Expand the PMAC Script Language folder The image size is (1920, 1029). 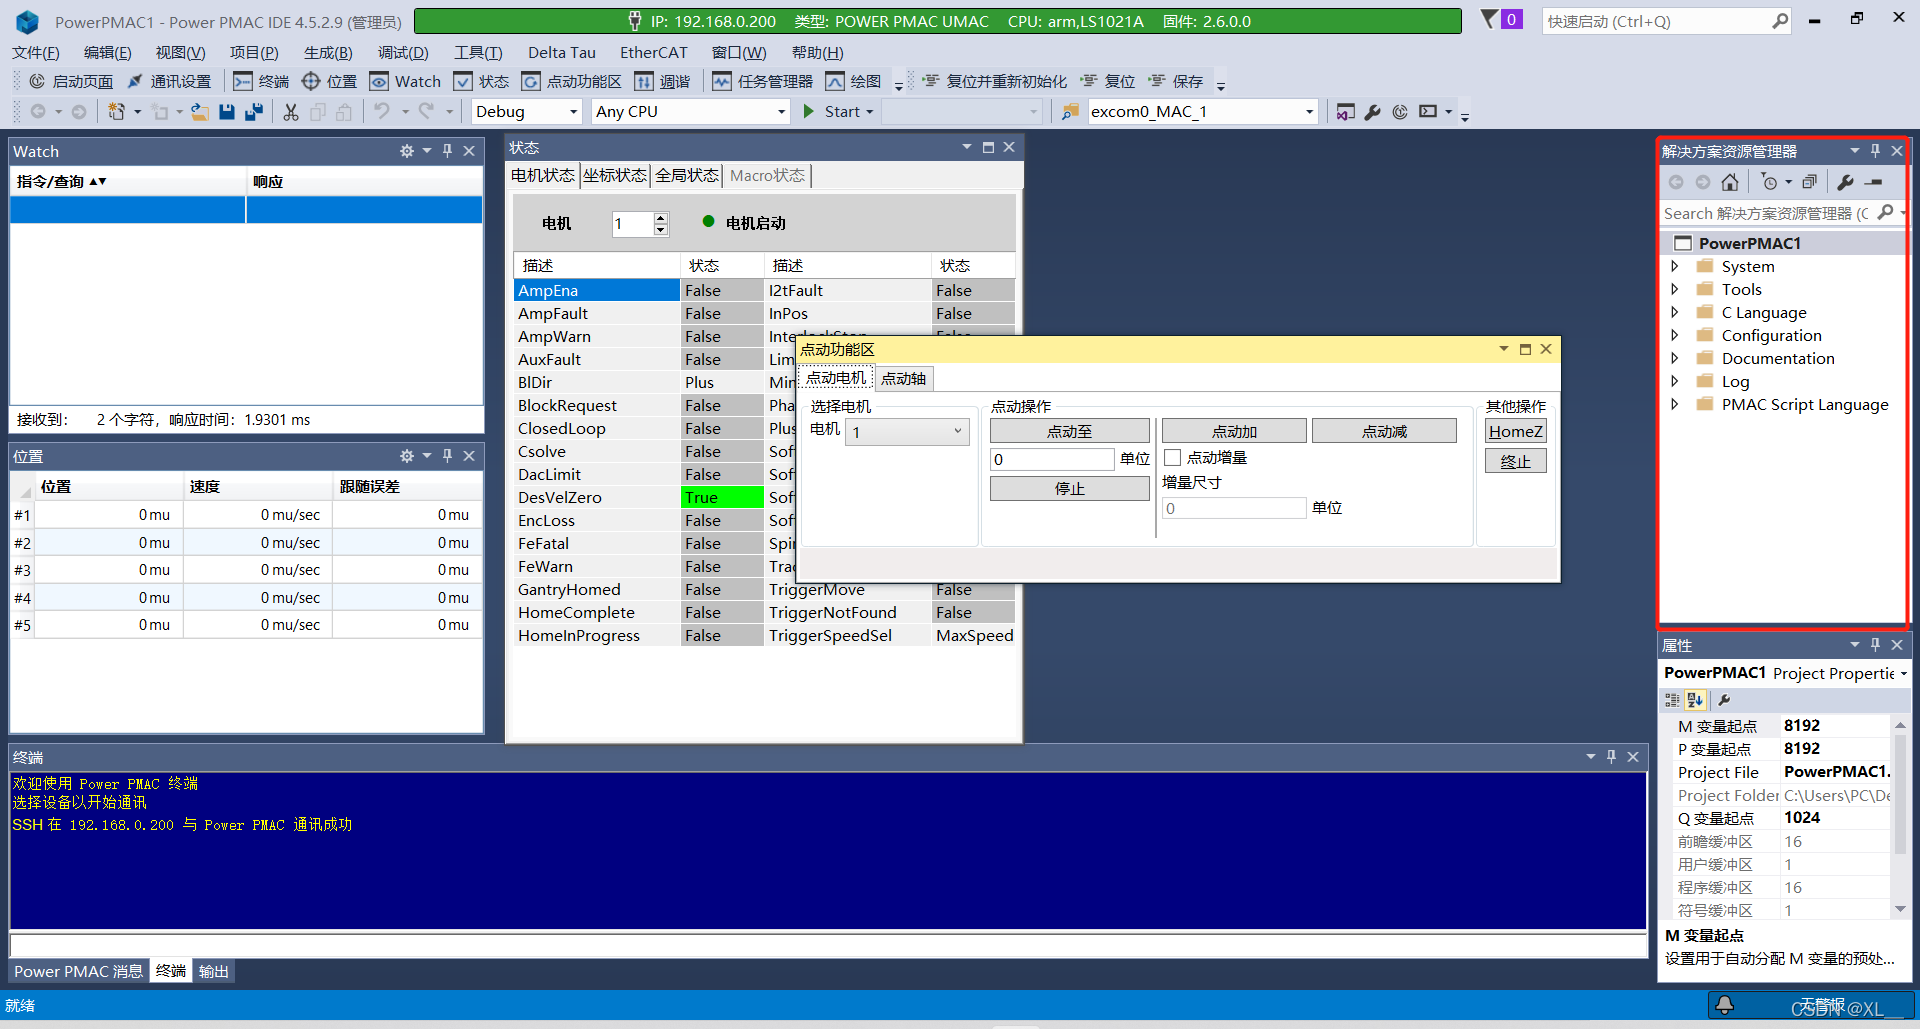click(1675, 405)
